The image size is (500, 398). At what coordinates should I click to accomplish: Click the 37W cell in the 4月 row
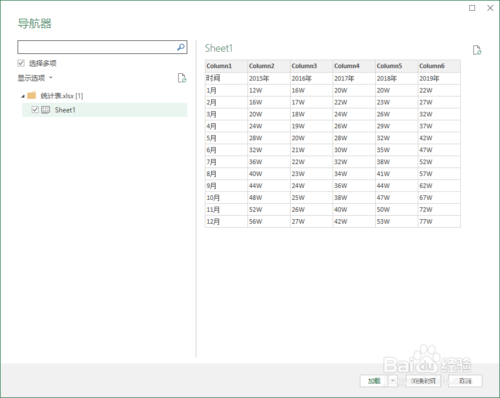tap(439, 126)
